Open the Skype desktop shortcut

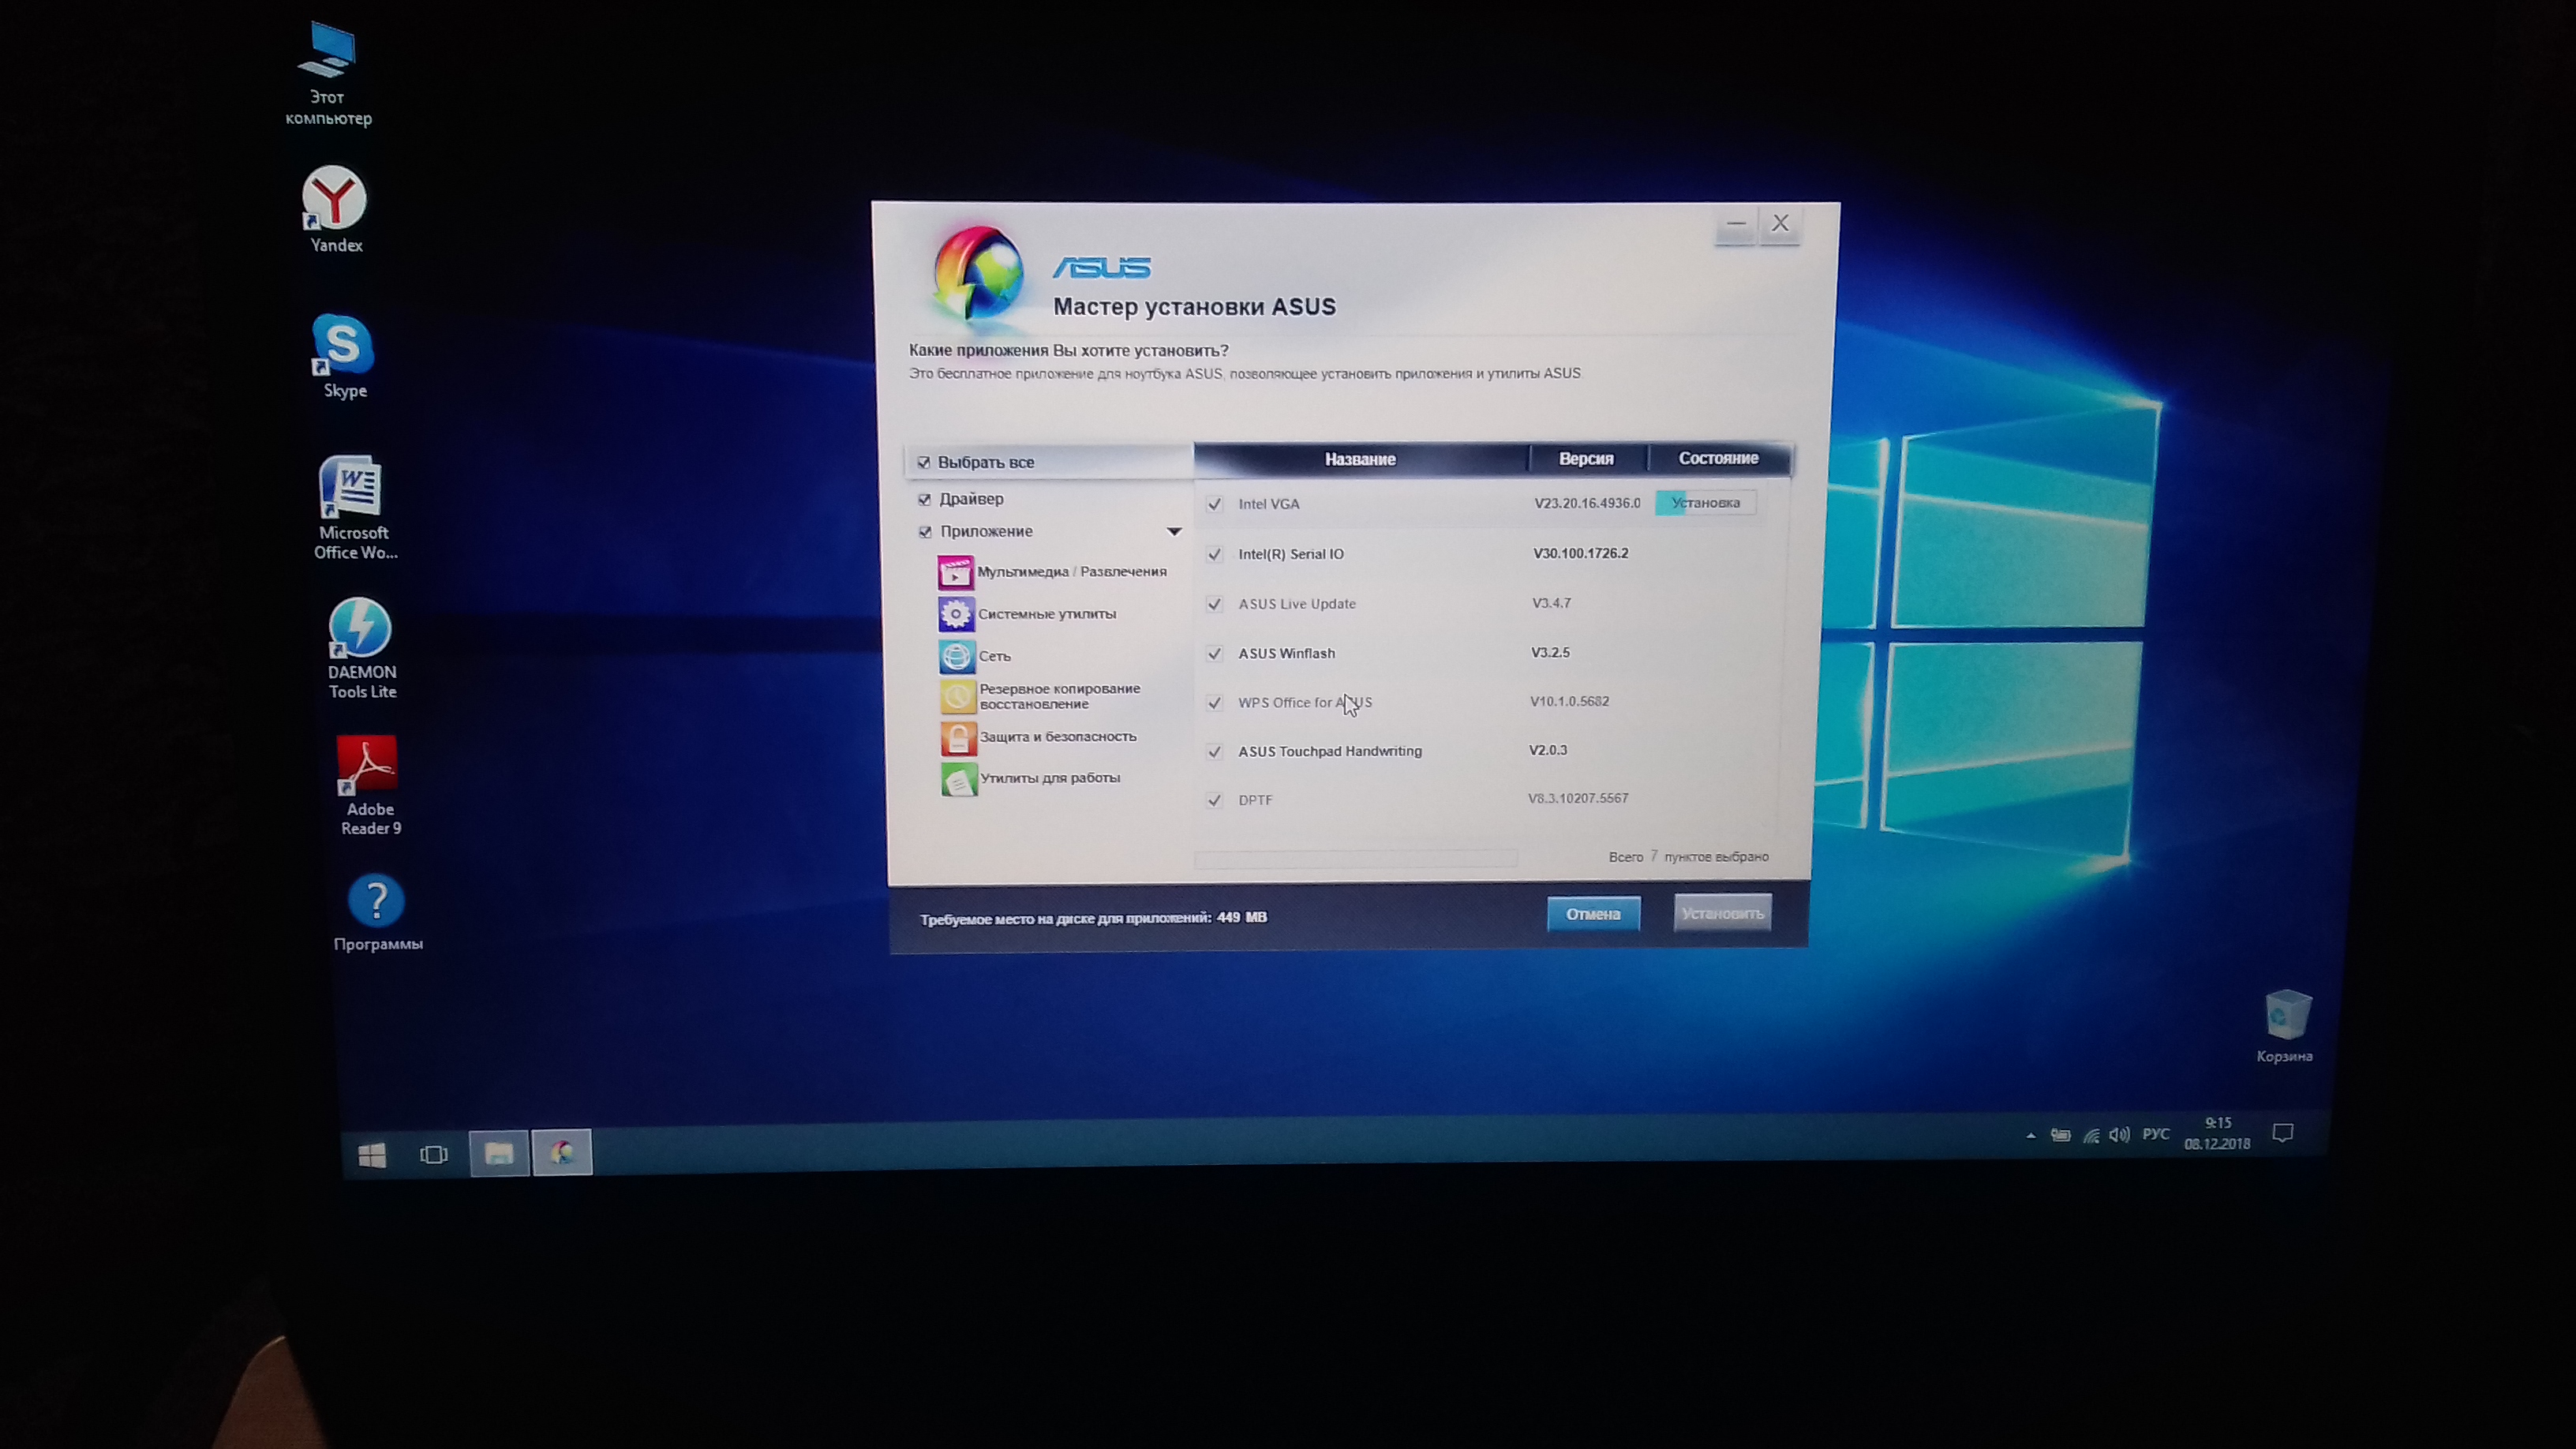coord(343,357)
